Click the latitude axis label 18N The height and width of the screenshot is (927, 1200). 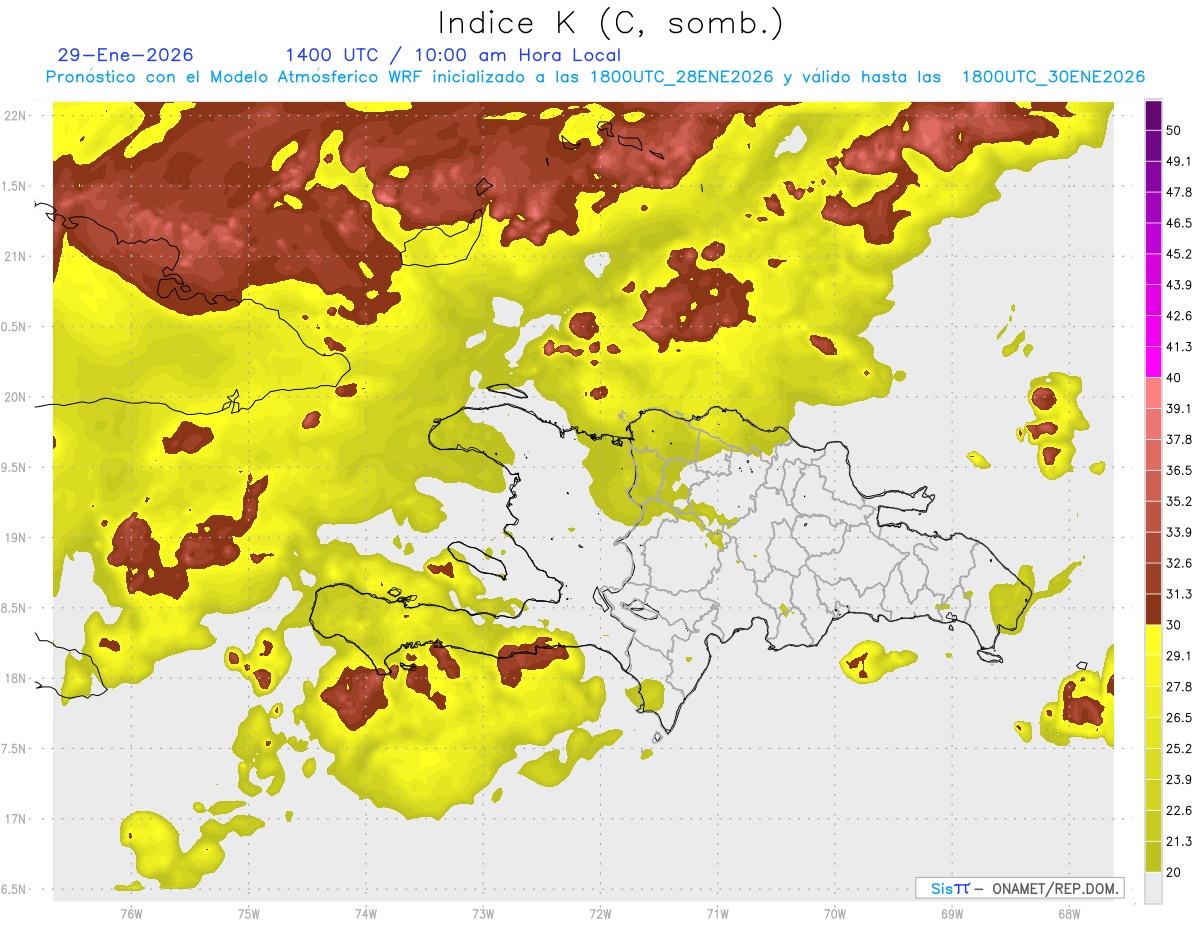click(x=17, y=679)
